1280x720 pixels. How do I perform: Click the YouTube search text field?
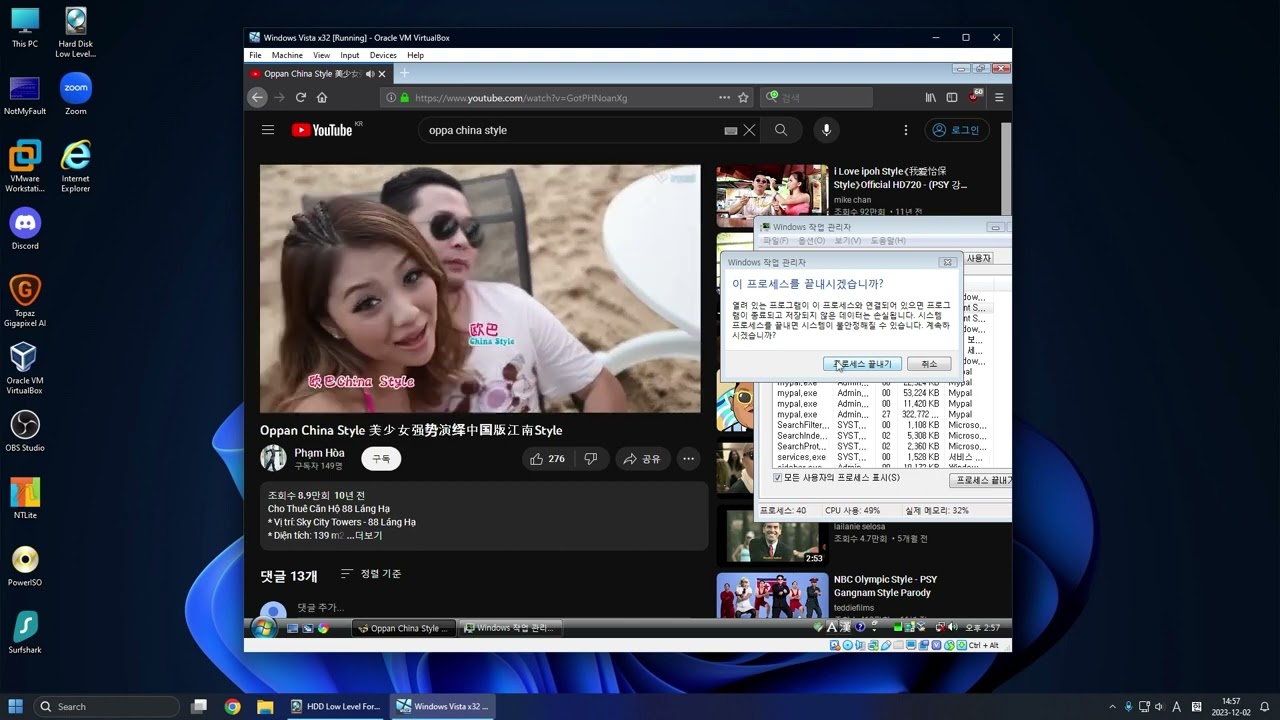(575, 130)
